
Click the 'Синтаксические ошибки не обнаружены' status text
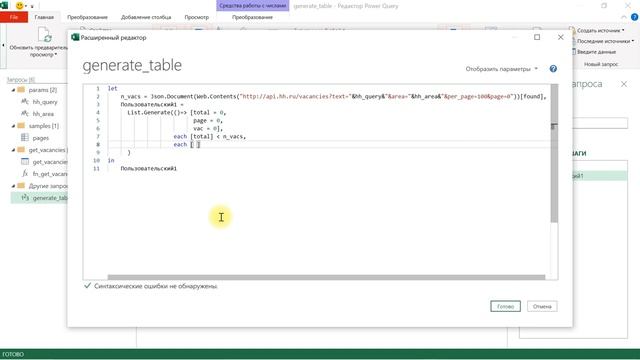point(156,286)
